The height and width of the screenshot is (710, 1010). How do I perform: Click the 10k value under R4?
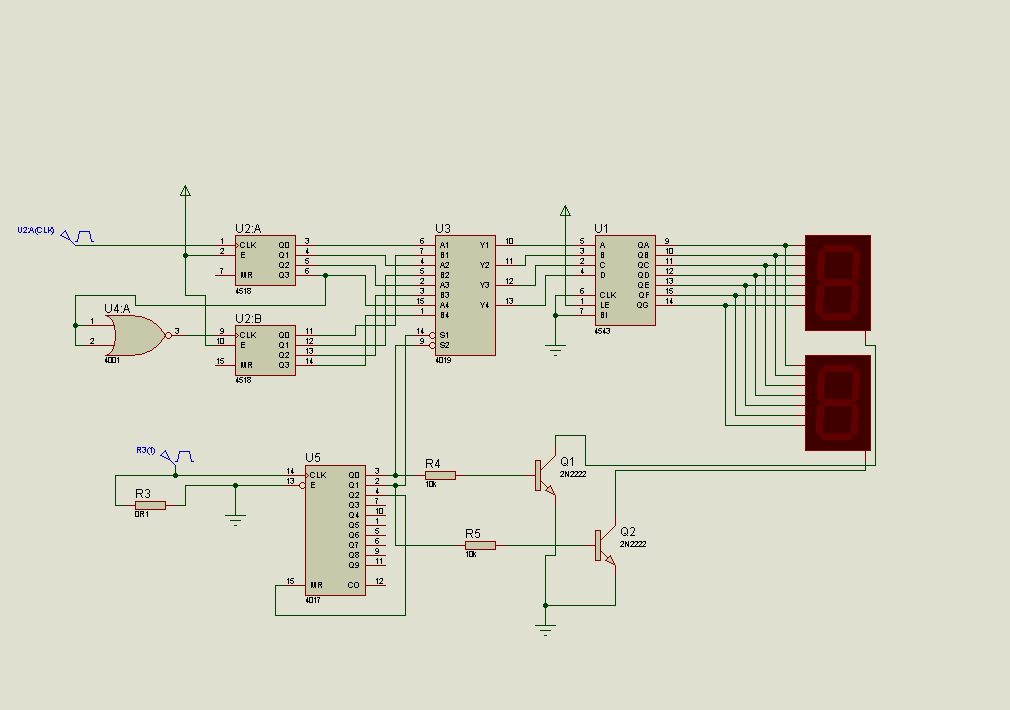(x=431, y=484)
